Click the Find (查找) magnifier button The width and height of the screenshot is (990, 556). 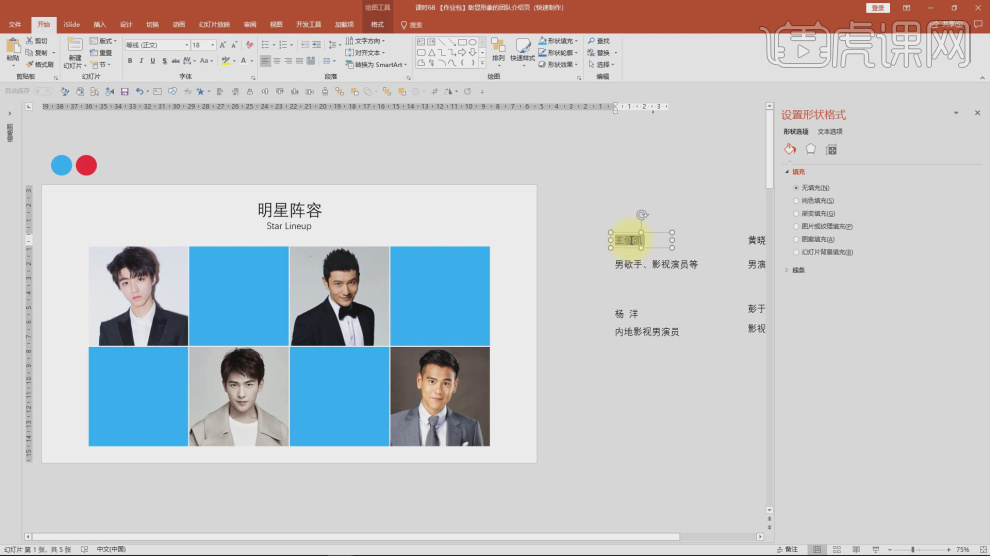pos(599,41)
